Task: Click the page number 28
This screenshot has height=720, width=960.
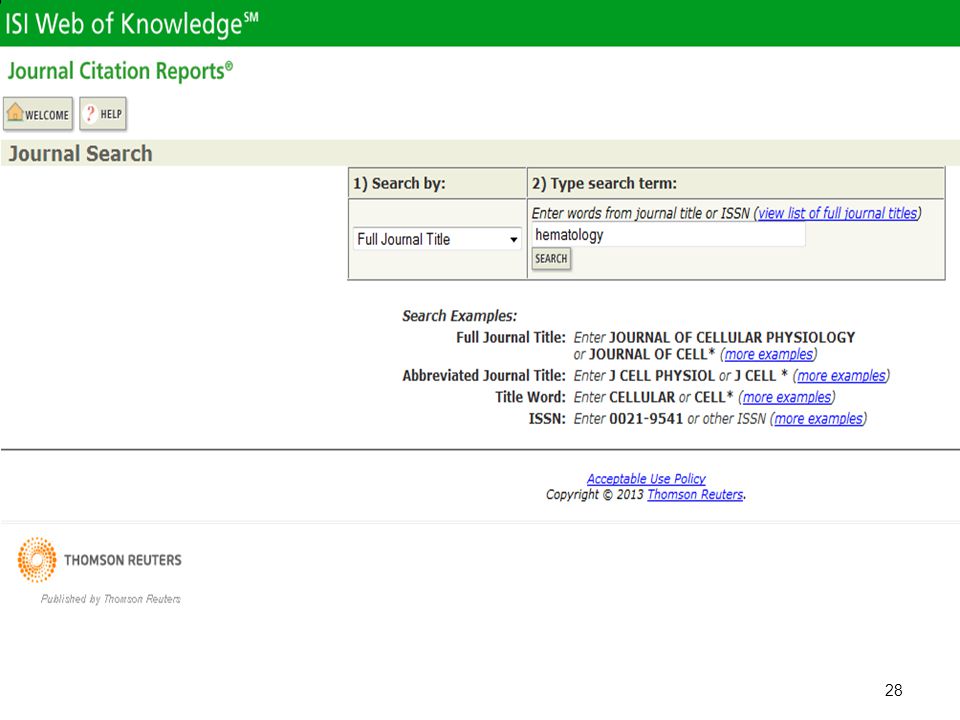Action: pyautogui.click(x=893, y=690)
